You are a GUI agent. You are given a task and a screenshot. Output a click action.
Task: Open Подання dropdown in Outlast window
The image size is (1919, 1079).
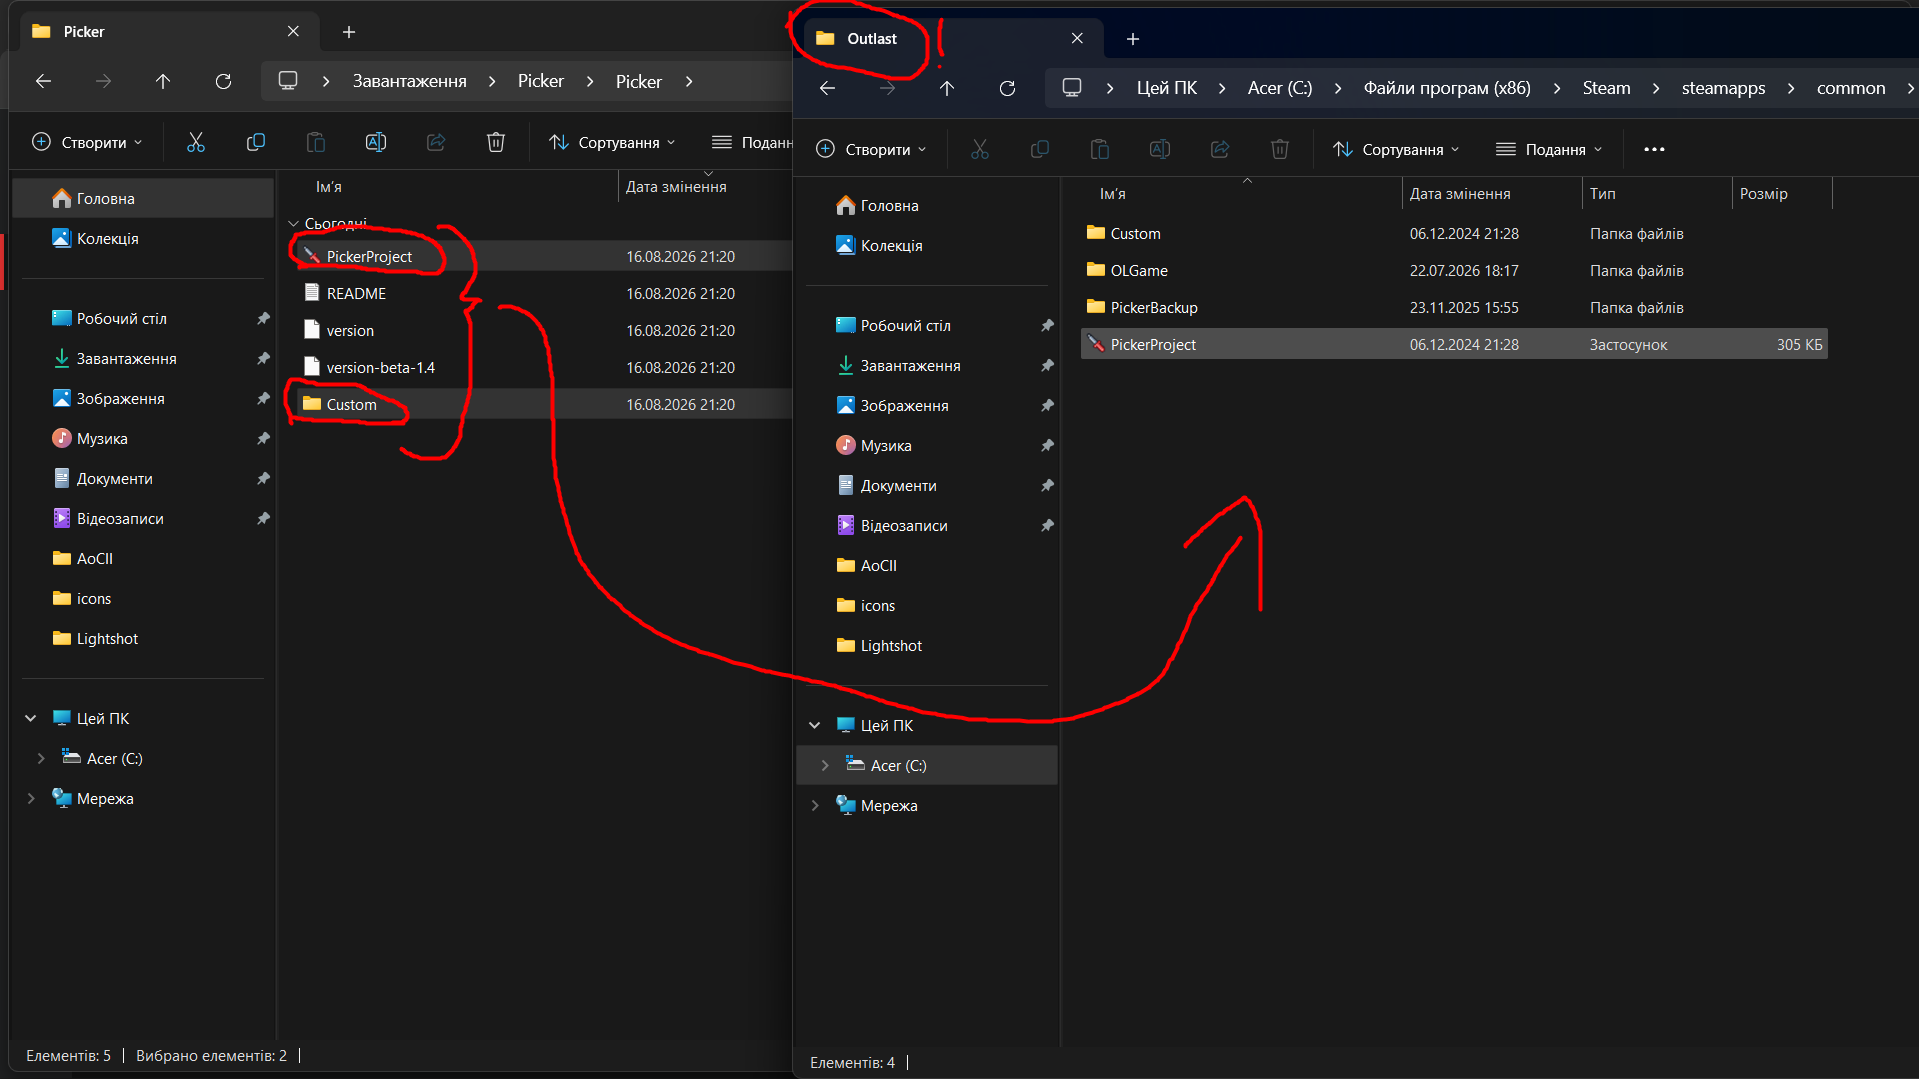click(1549, 149)
